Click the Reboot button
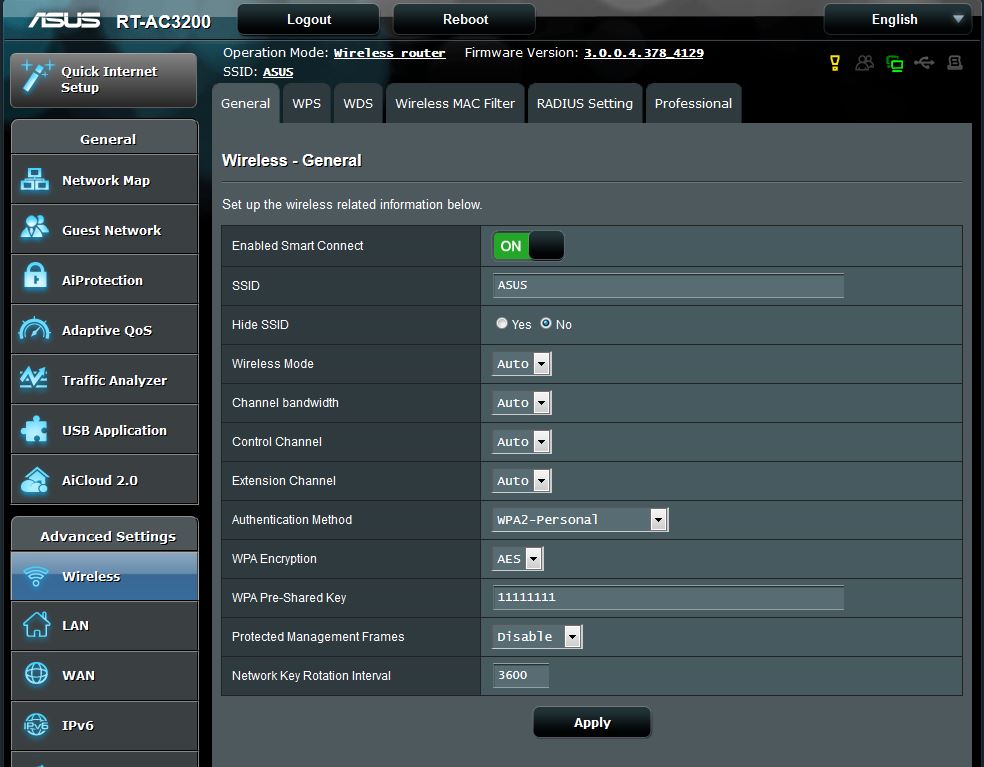984x767 pixels. [x=465, y=19]
